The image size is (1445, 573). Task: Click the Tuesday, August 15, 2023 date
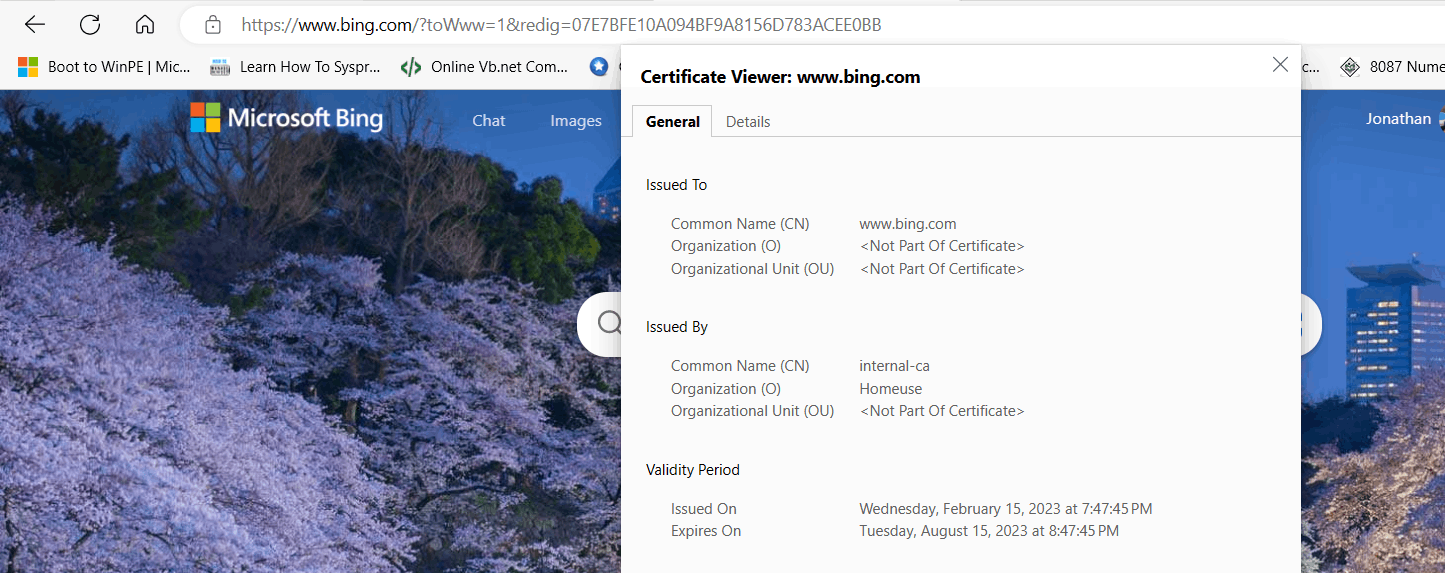click(989, 531)
